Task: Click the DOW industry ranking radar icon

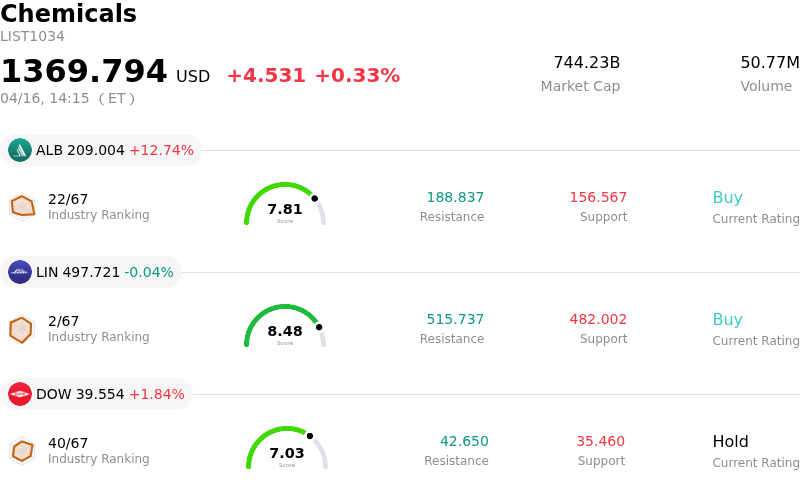Action: pos(22,451)
